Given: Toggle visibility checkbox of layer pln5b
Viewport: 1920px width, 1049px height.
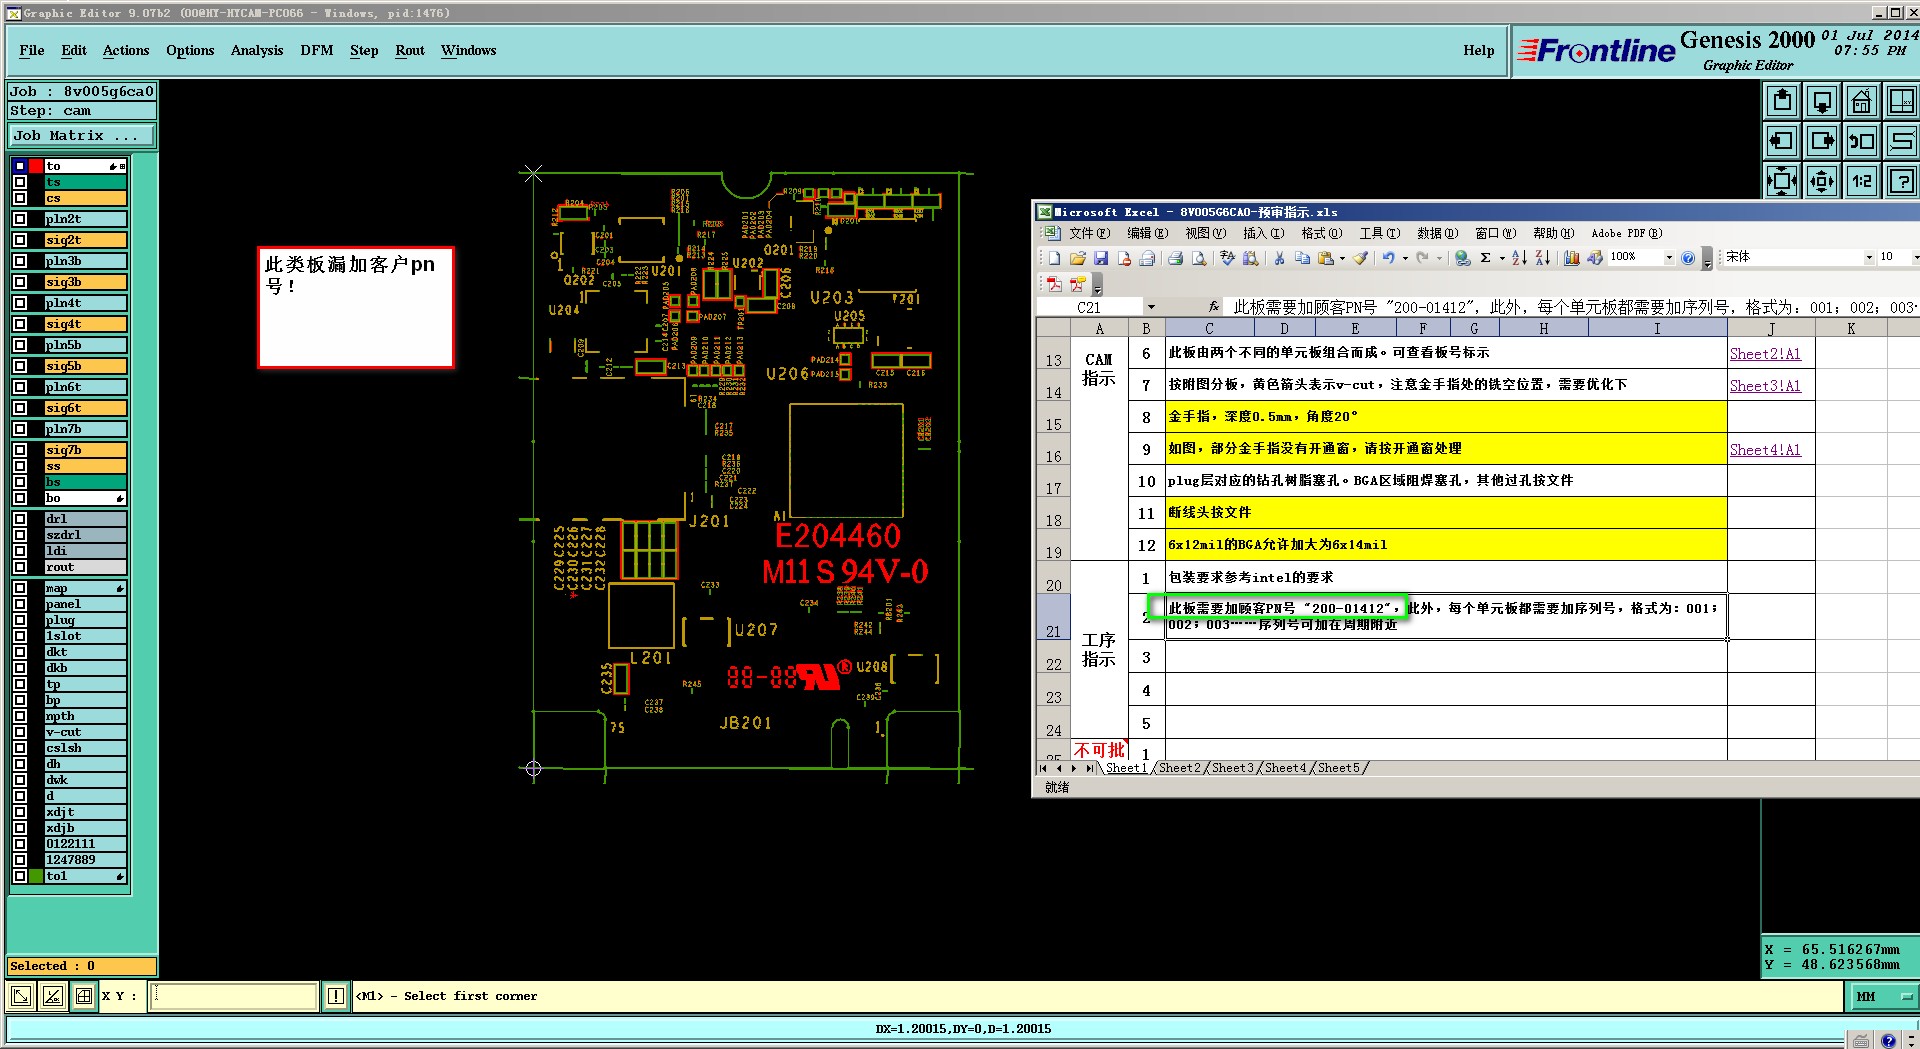Looking at the screenshot, I should click(20, 345).
